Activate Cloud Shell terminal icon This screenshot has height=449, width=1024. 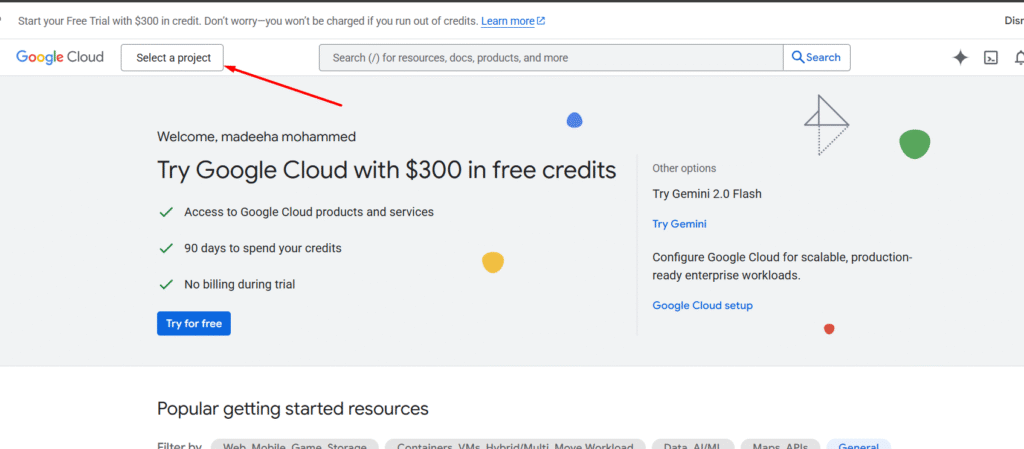pyautogui.click(x=991, y=58)
